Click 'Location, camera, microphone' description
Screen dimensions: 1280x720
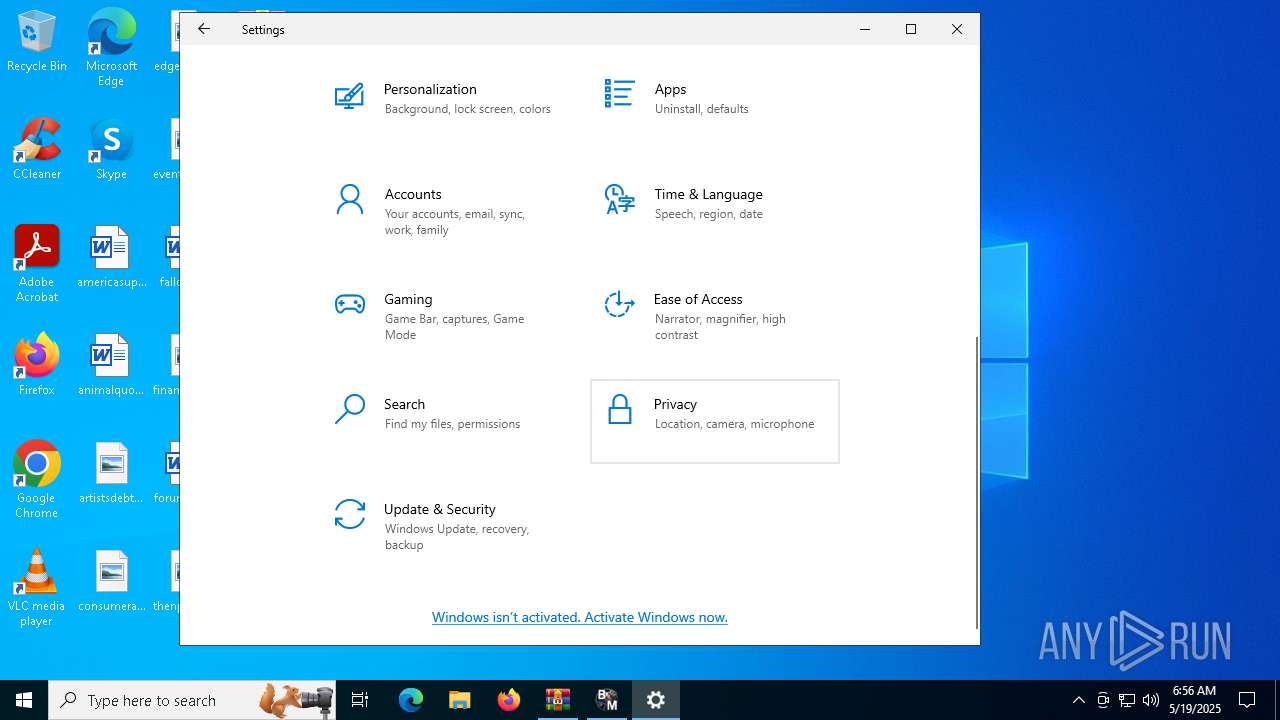[x=734, y=424]
